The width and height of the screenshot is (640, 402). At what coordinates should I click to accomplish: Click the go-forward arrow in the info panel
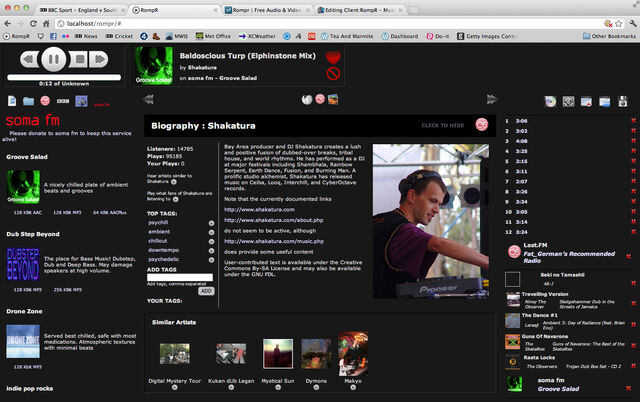point(492,99)
